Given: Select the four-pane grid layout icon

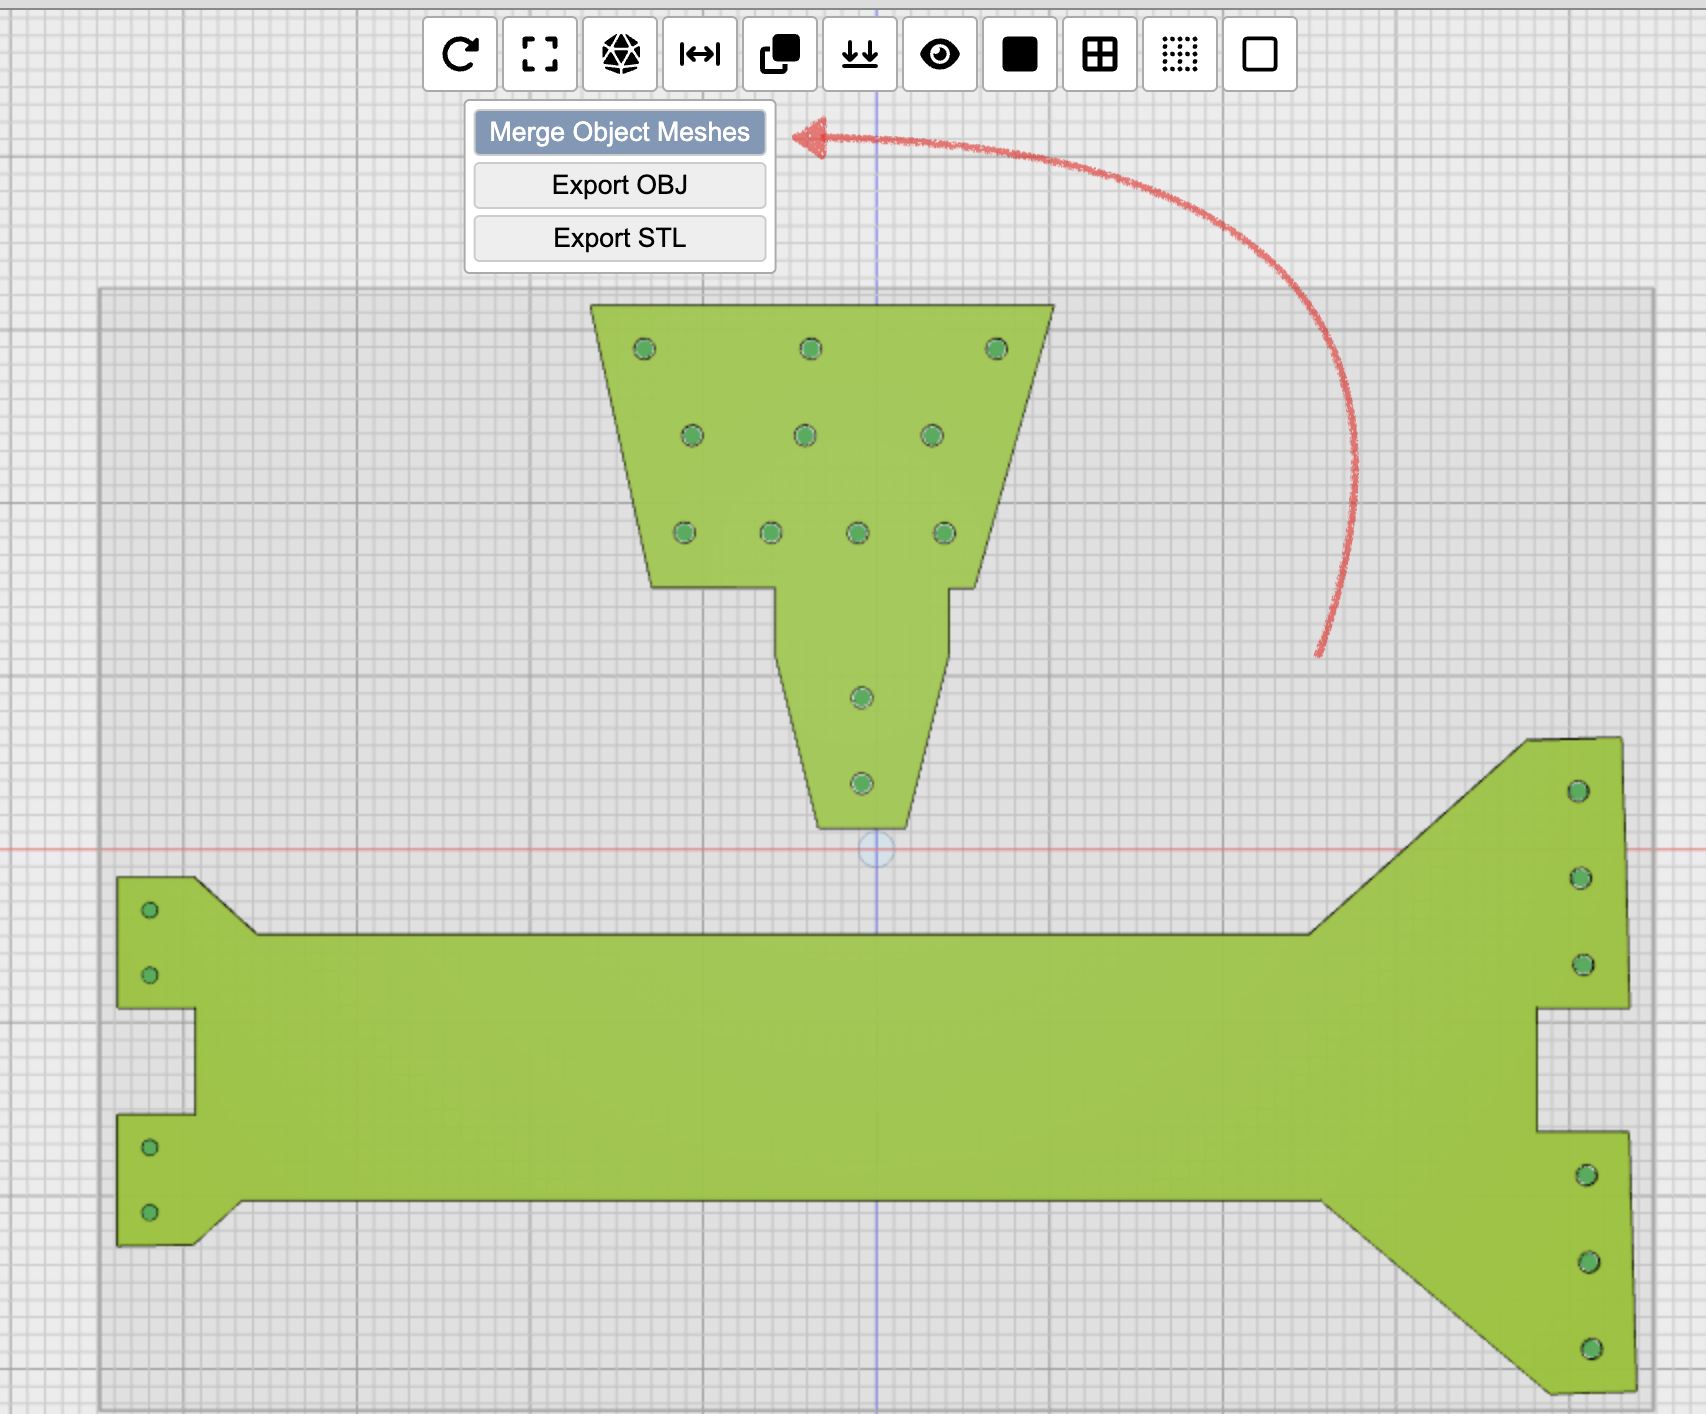Looking at the screenshot, I should [x=1100, y=54].
